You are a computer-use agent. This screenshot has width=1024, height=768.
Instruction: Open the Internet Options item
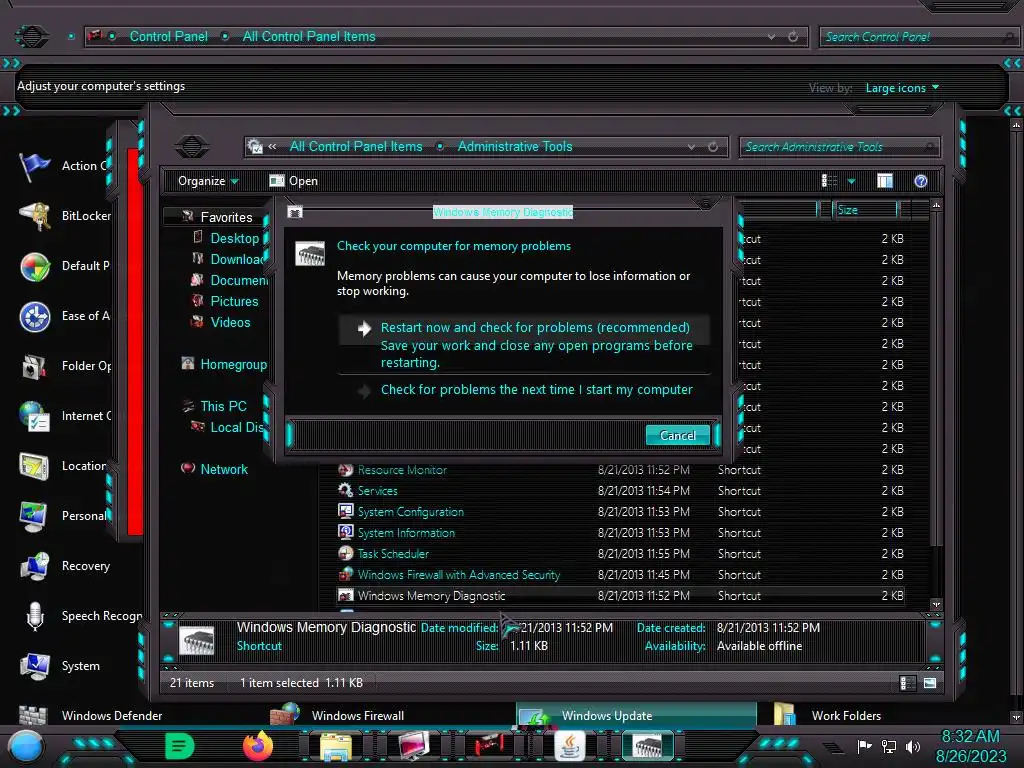(65, 416)
